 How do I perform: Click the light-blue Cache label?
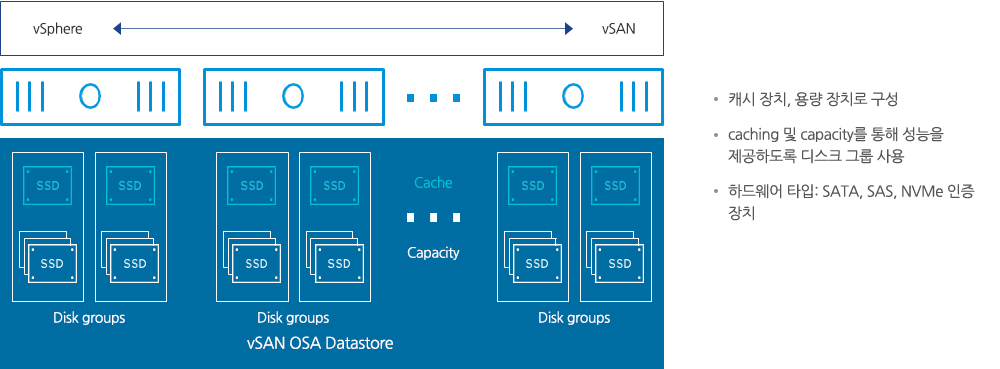point(433,183)
